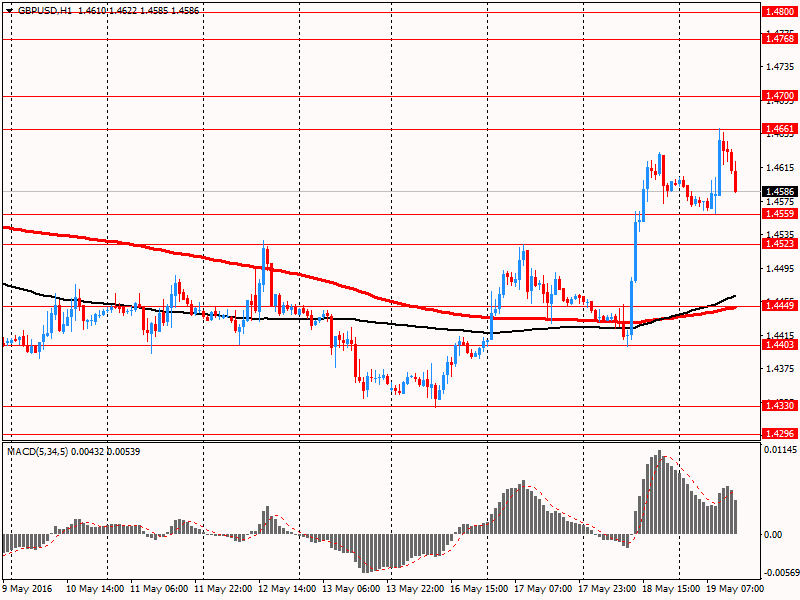Viewport: 800px width, 600px height.
Task: Click the 1.4615 price scale value
Action: pos(781,167)
